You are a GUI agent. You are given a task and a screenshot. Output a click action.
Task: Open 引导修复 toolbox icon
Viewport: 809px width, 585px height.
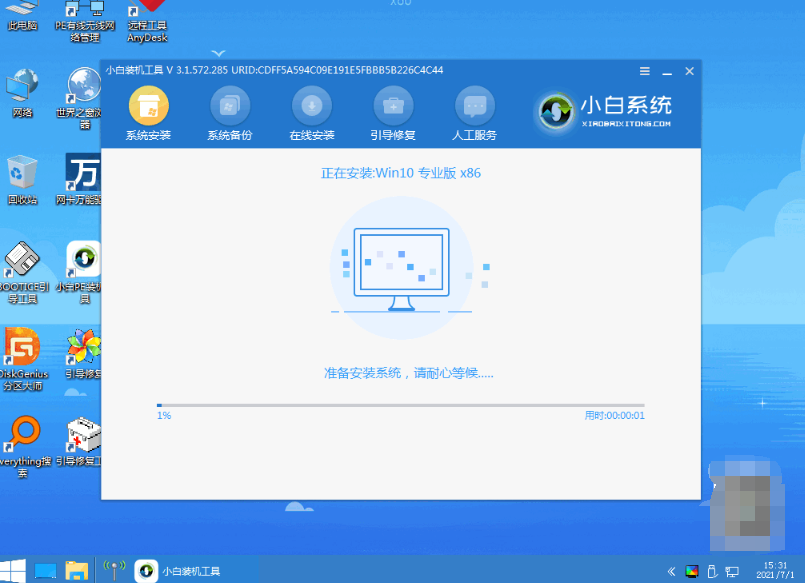pos(393,106)
